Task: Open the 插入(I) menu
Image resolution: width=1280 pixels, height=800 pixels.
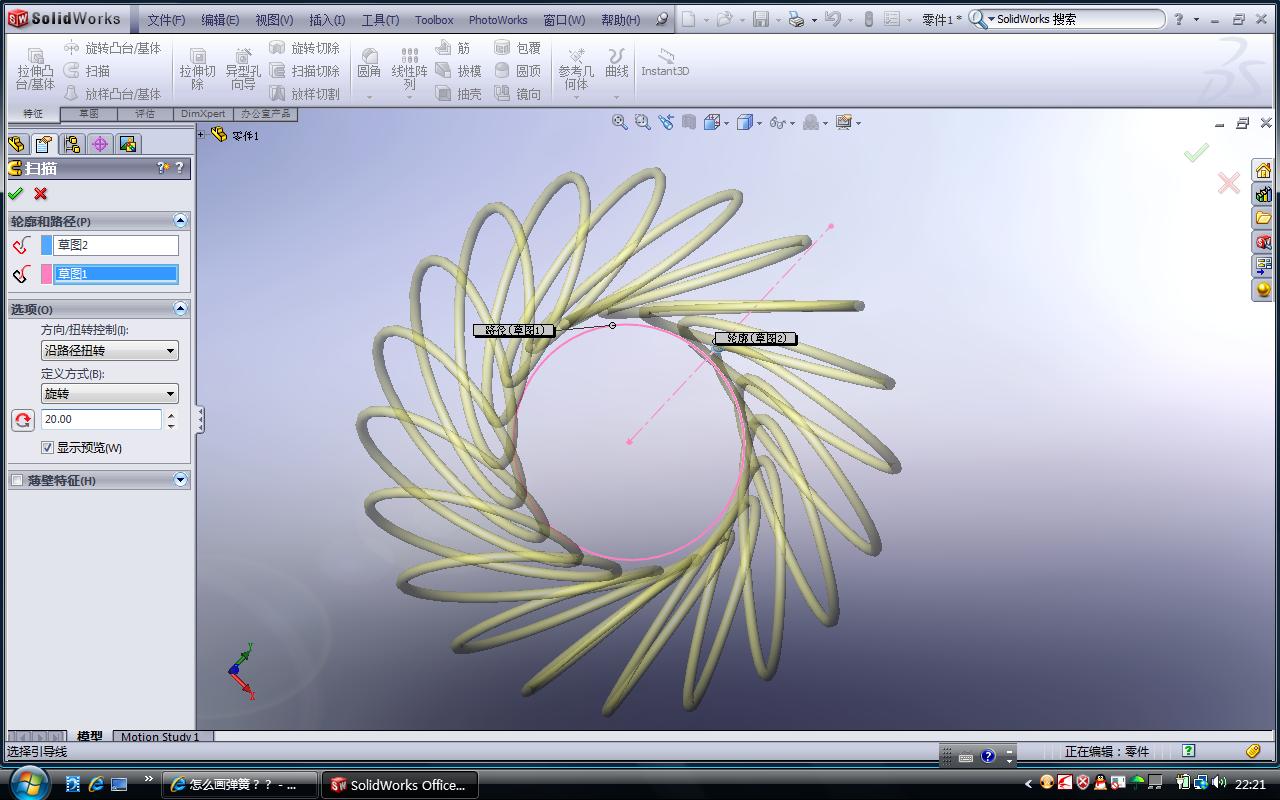Action: (x=327, y=20)
